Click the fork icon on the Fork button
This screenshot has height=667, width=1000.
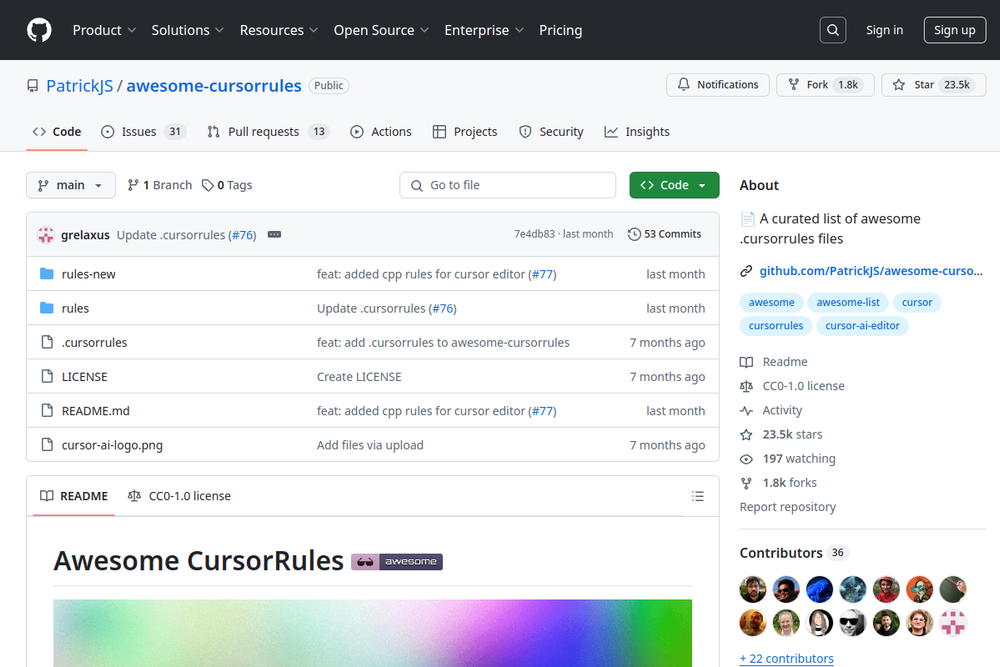tap(793, 84)
